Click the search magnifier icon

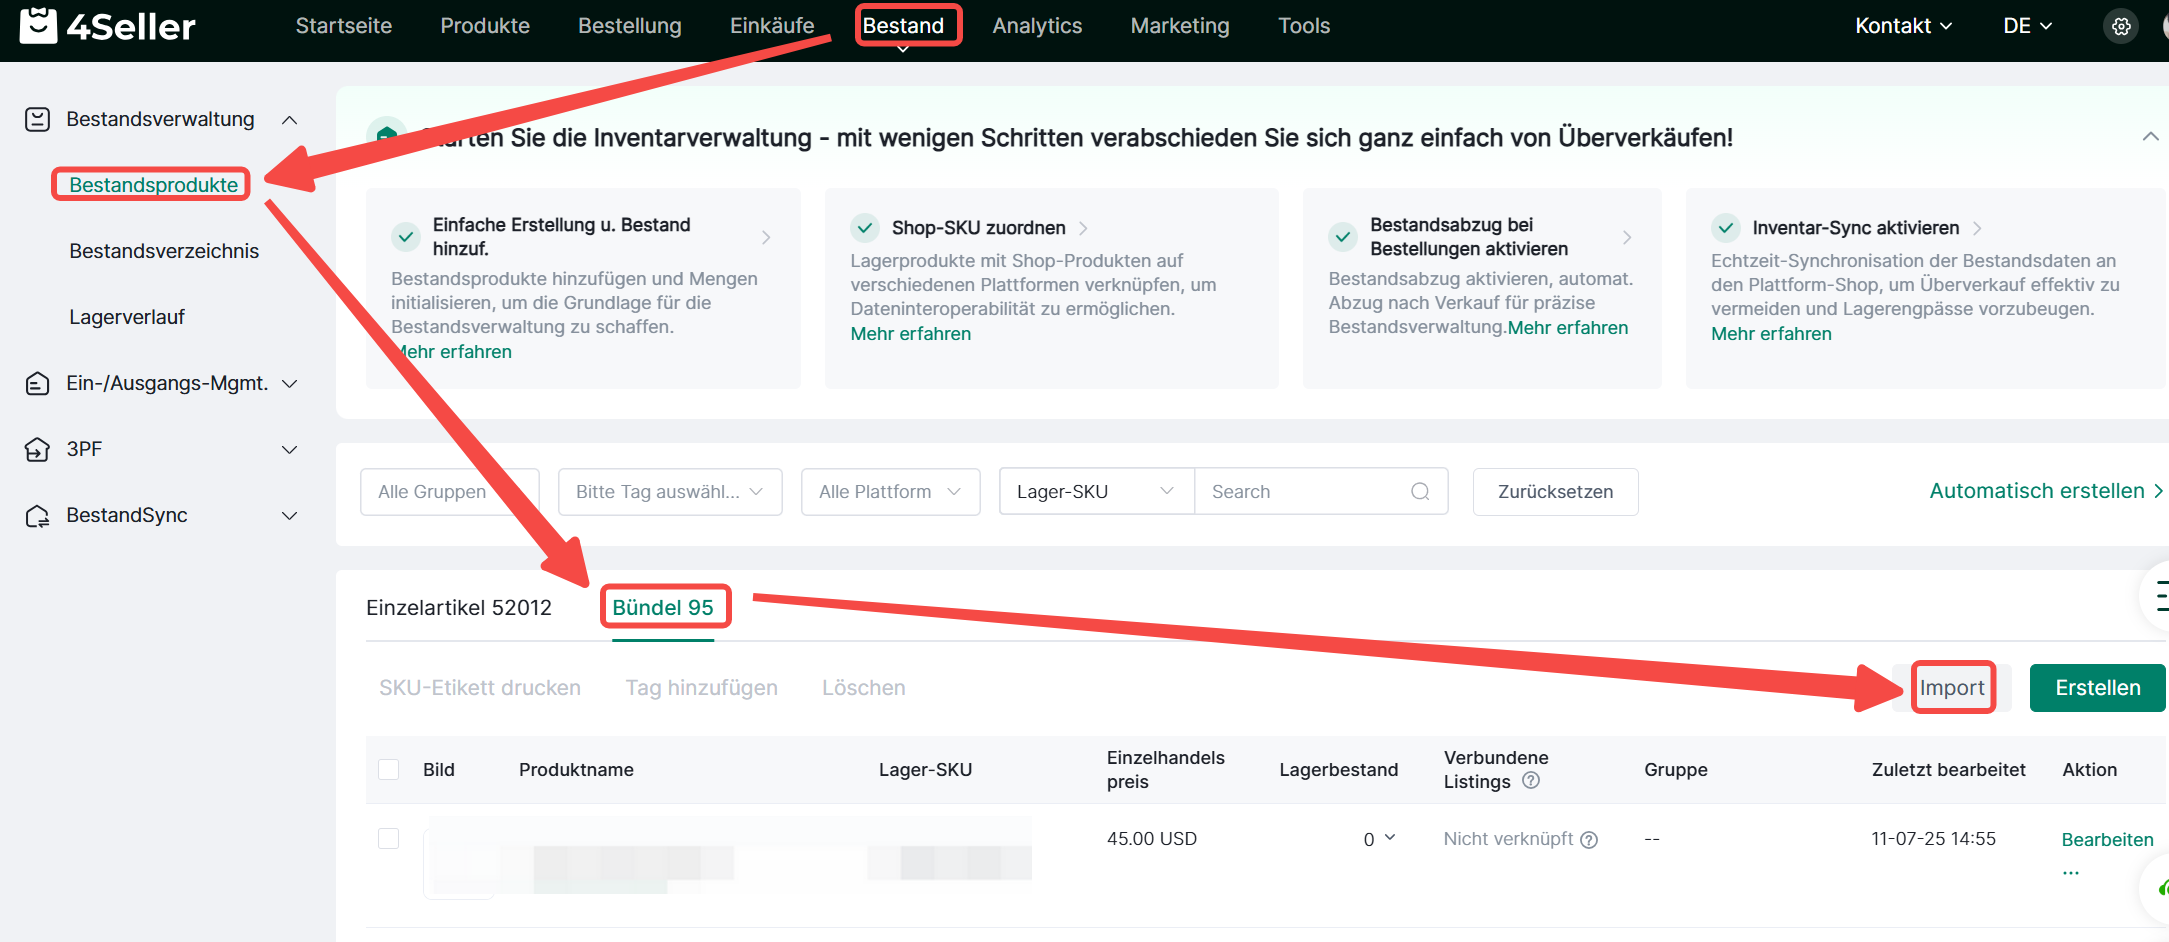pos(1419,492)
